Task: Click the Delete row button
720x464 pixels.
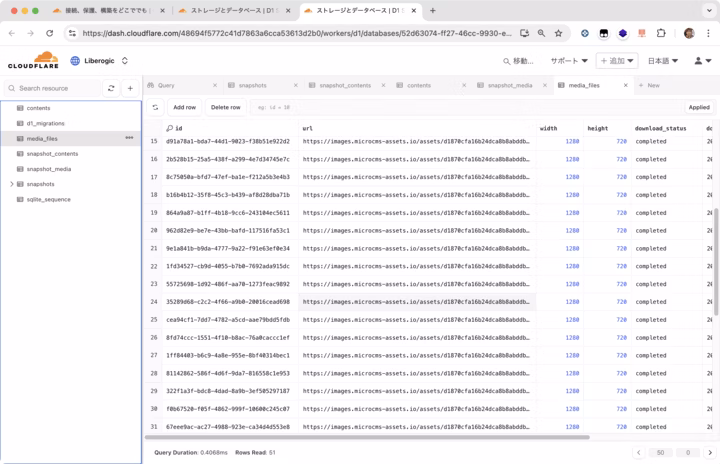Action: (225, 107)
